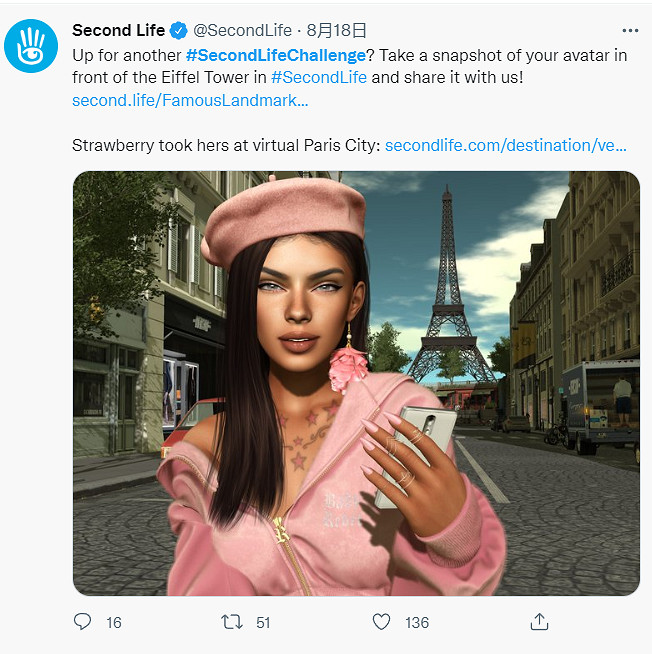
Task: Open the attached avatar photo in Paris
Action: 356,383
